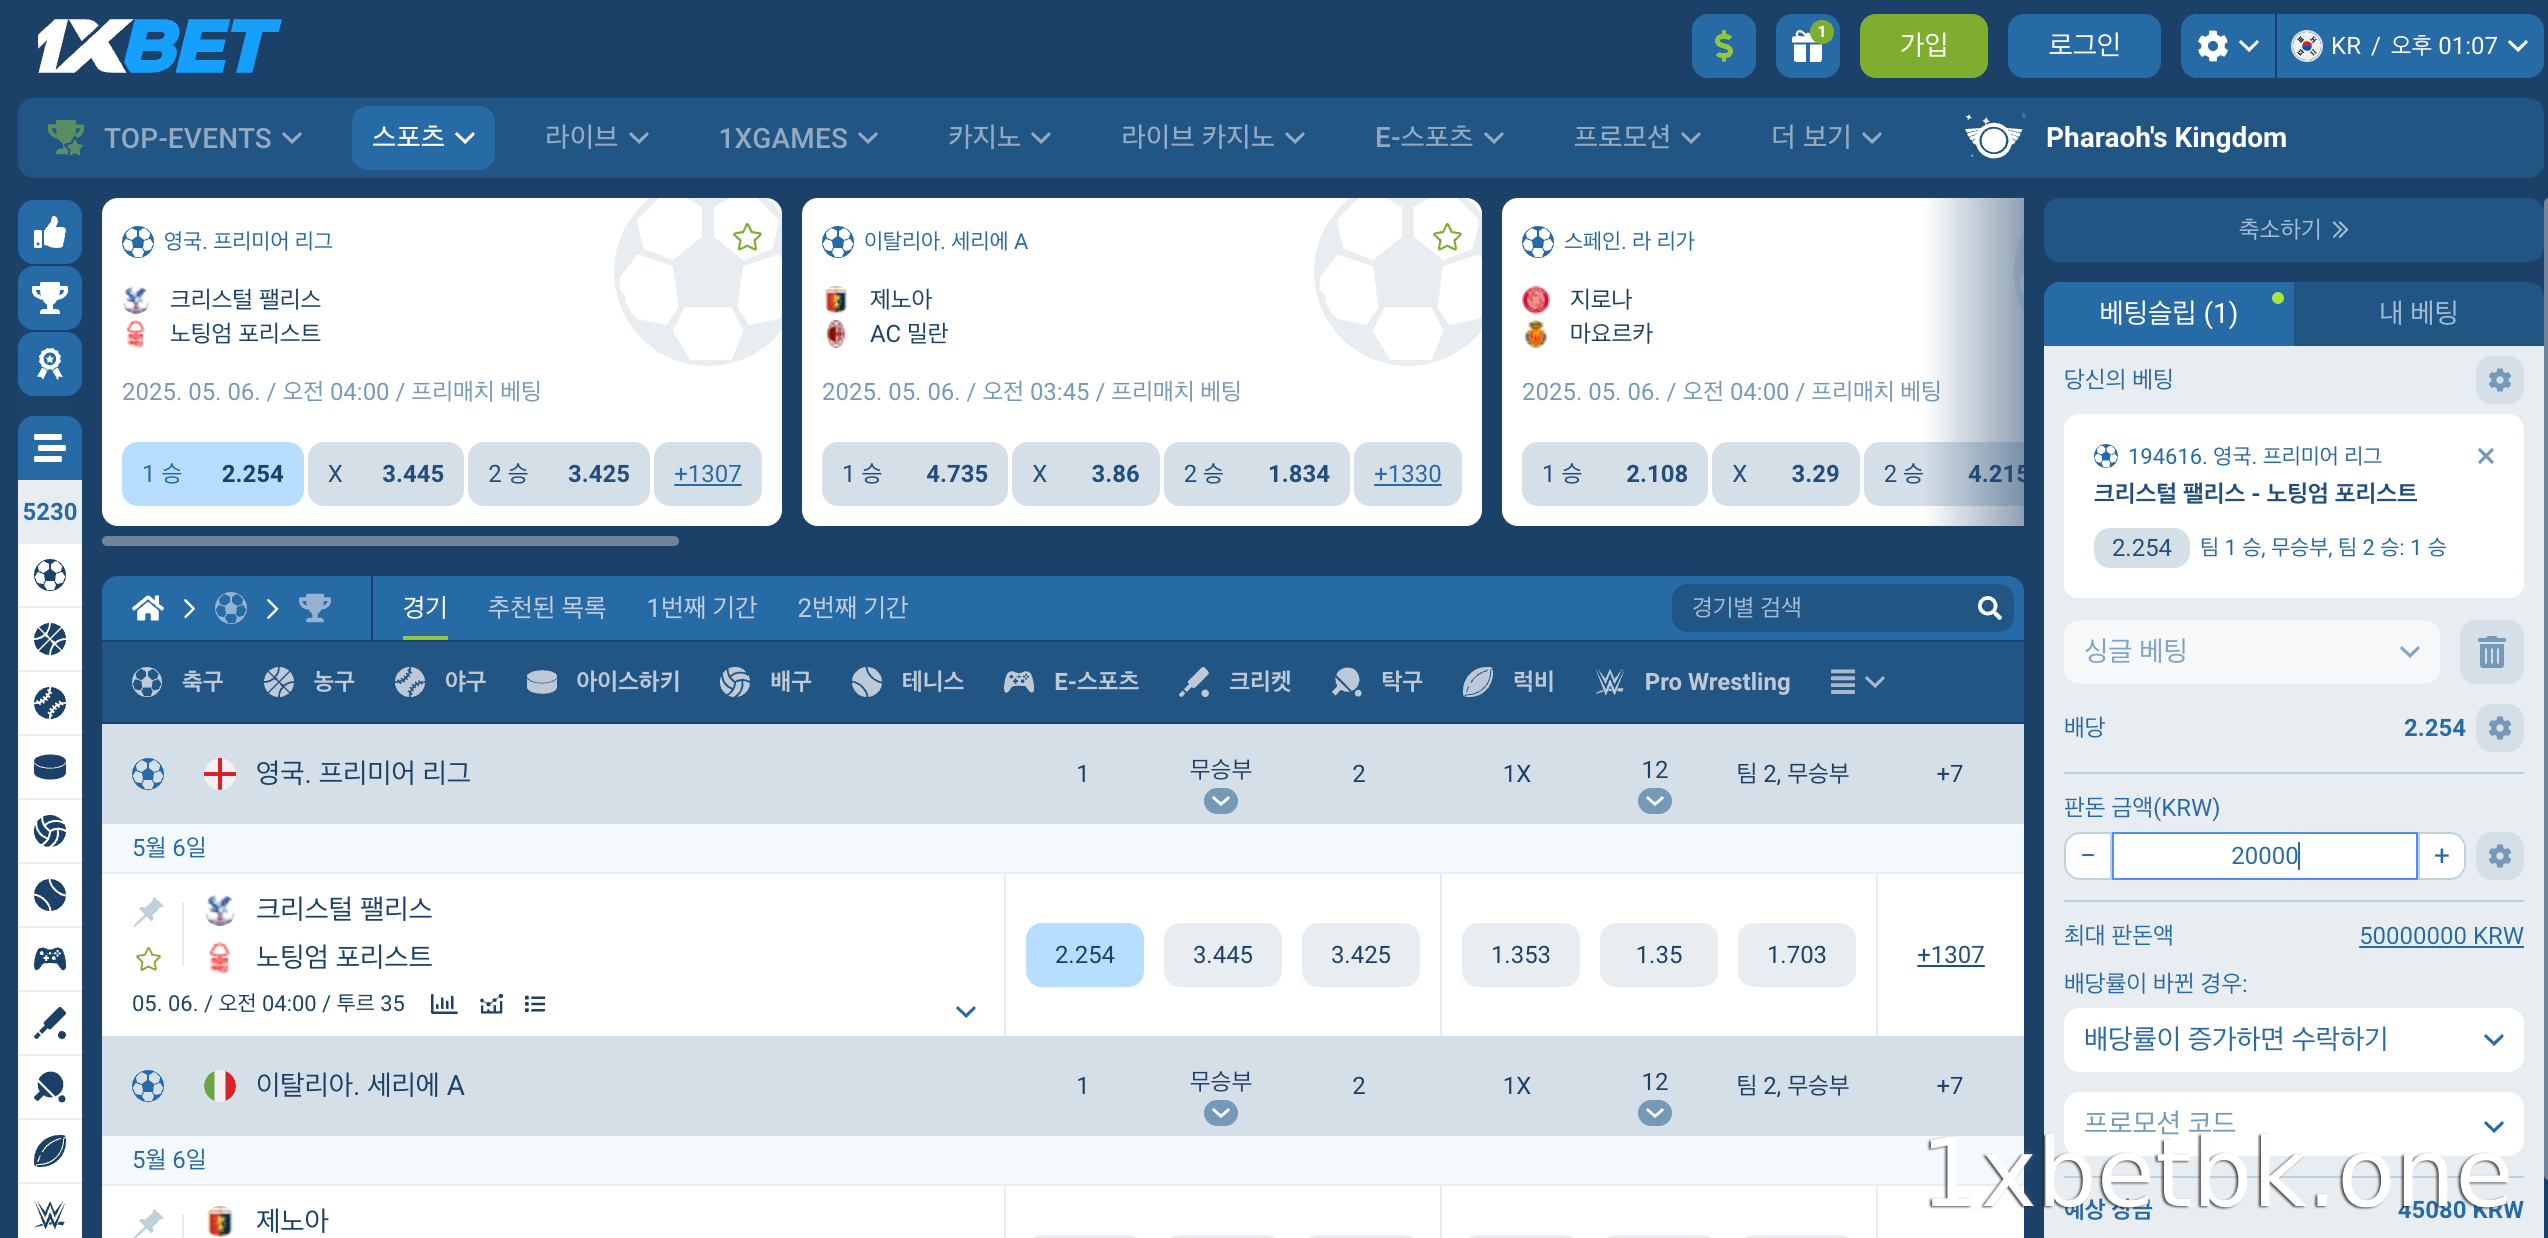Open Pharaoh's Kingdom promo banner
The width and height of the screenshot is (2548, 1238).
(2125, 138)
